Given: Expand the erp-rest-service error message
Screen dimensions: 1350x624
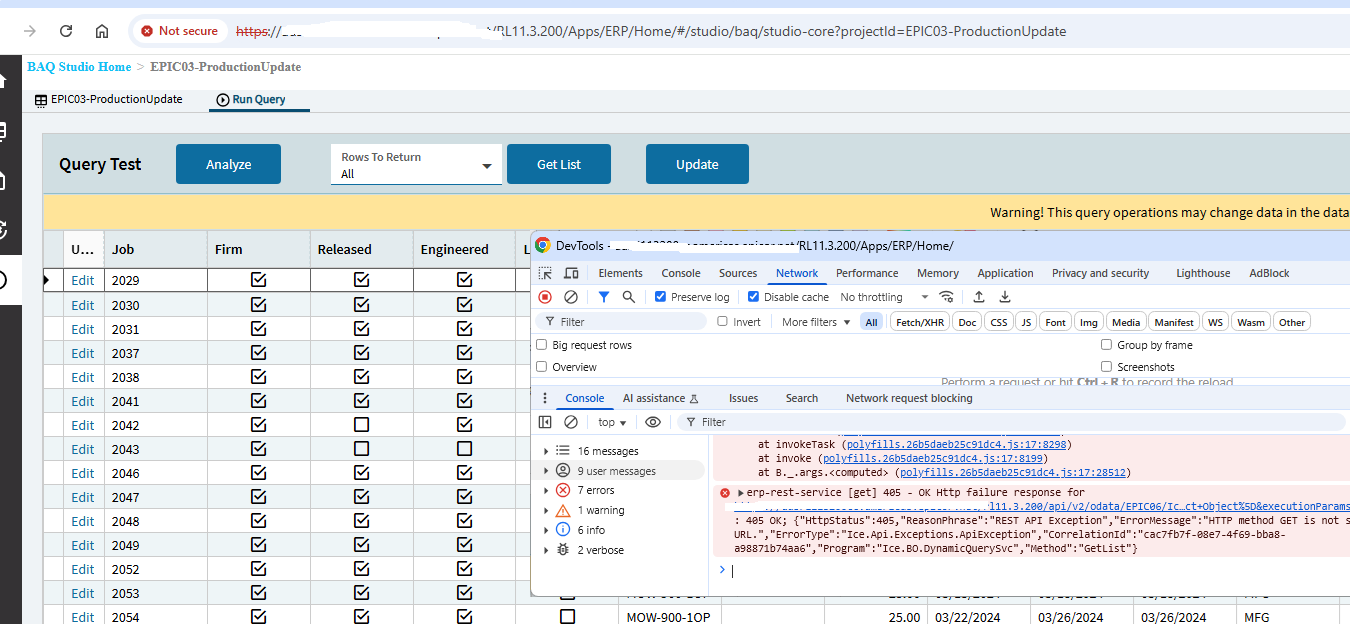Looking at the screenshot, I should point(741,493).
